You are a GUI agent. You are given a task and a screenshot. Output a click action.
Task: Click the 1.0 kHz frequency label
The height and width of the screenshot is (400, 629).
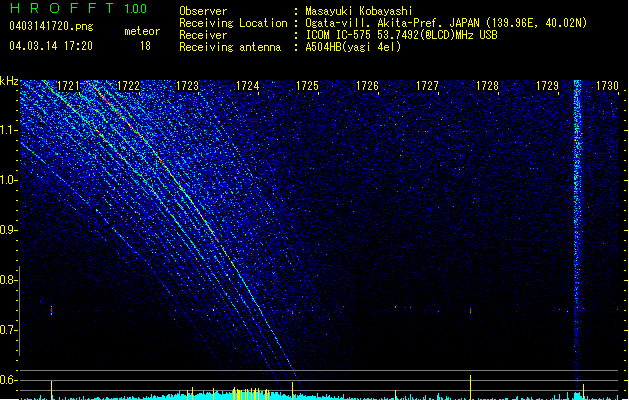tap(9, 180)
